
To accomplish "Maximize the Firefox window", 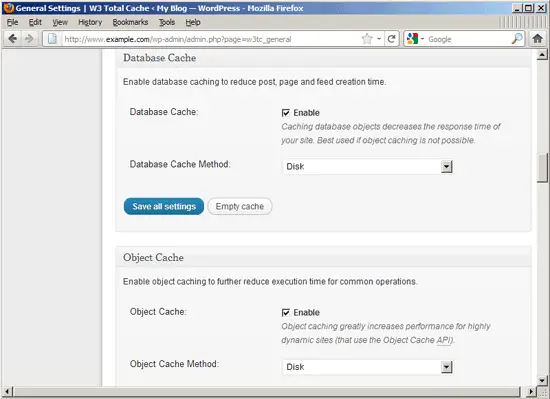I will click(x=528, y=8).
